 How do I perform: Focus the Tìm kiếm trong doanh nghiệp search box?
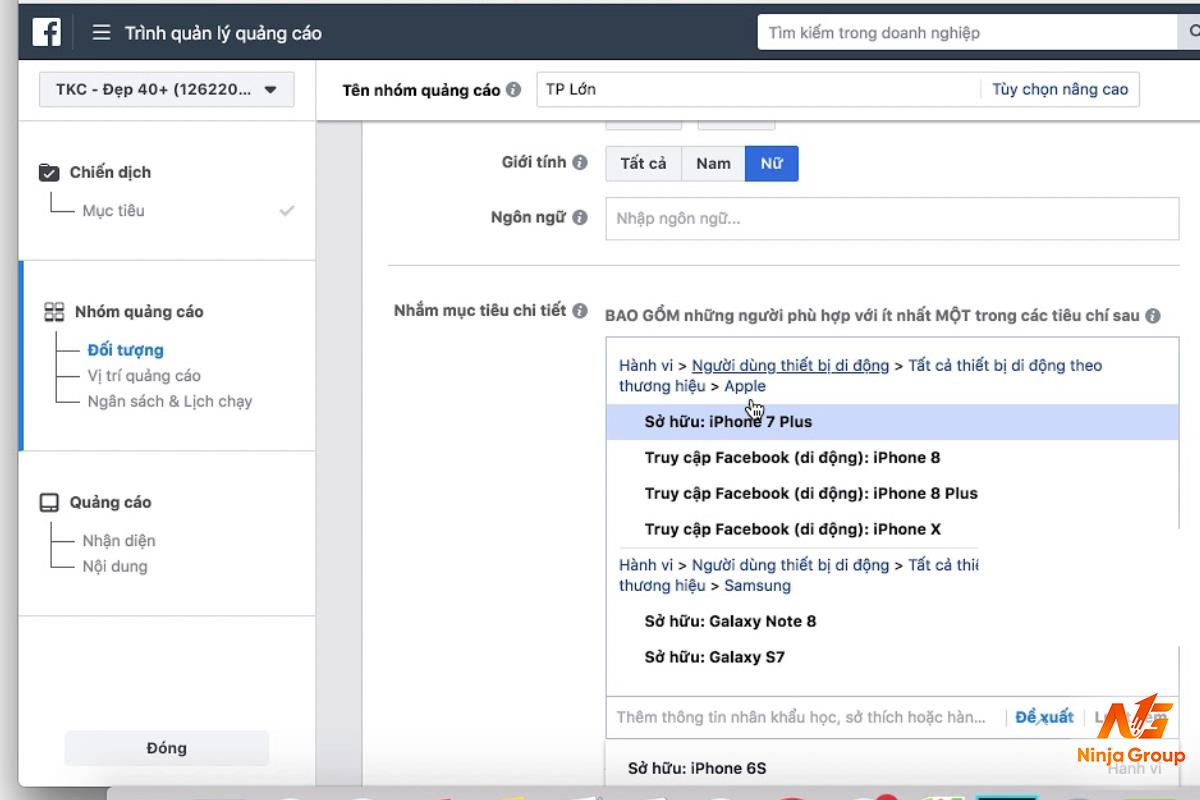tap(966, 33)
